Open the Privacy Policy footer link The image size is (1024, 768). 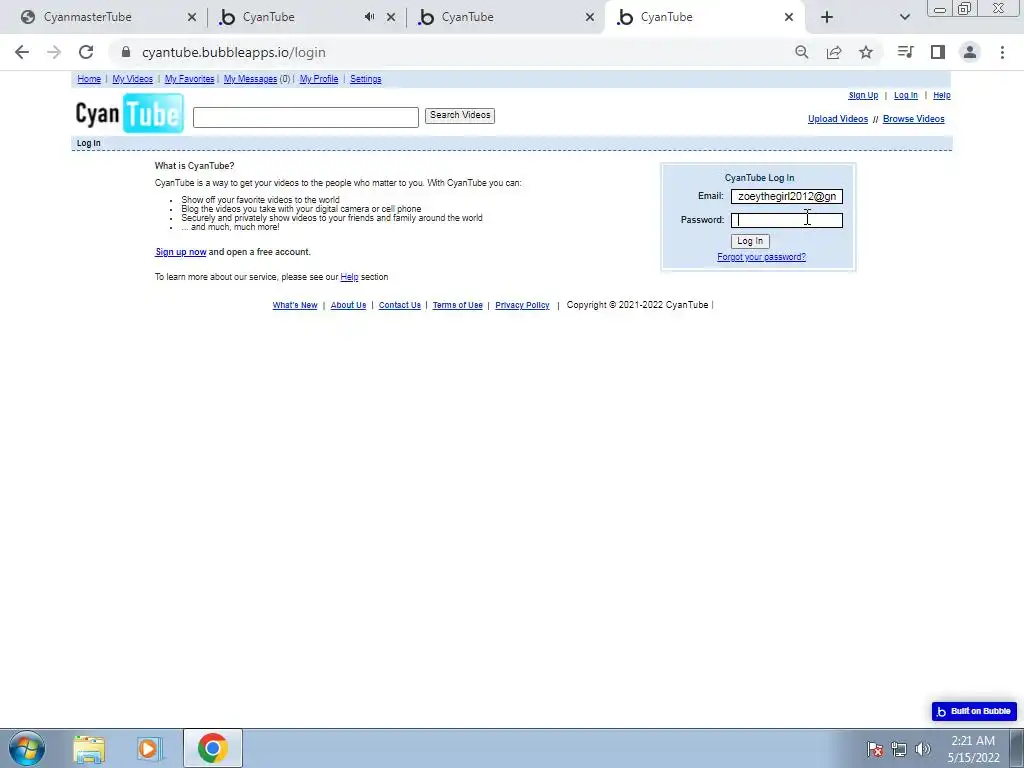[x=522, y=305]
